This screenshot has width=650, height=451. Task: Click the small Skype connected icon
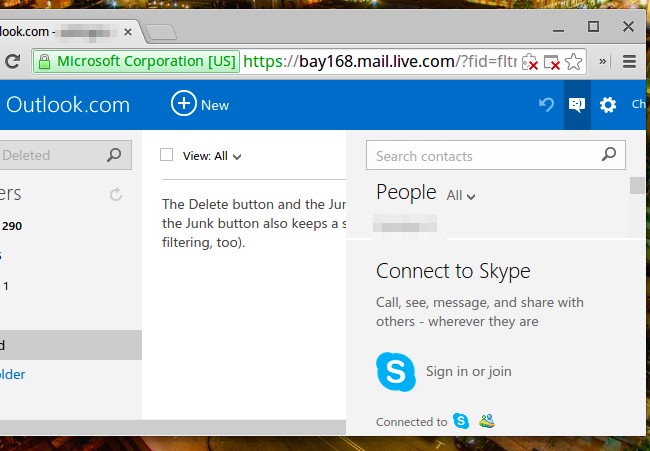[461, 421]
